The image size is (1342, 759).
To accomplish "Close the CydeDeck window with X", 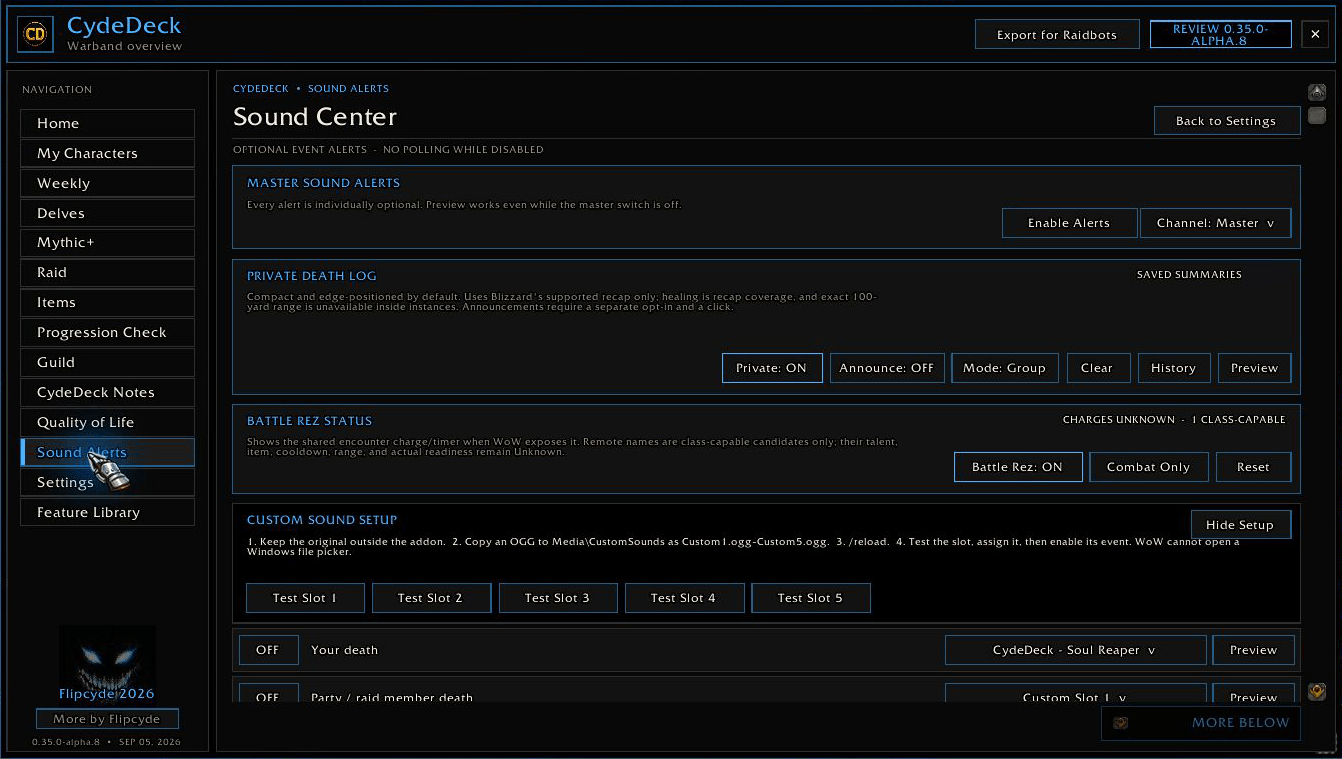I will (x=1316, y=34).
